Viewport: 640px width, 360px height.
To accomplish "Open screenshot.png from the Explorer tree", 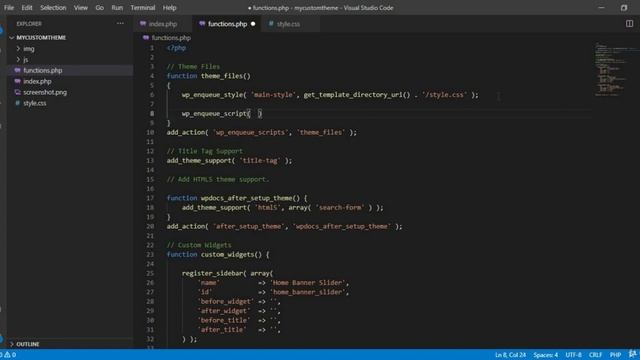I will (45, 93).
